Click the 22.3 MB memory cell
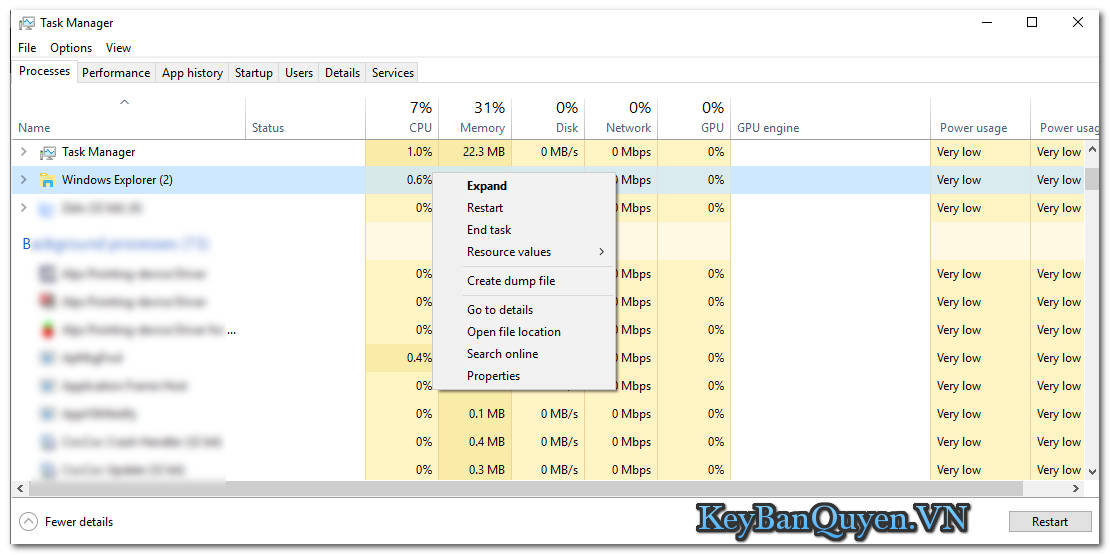This screenshot has width=1110, height=555. coord(475,151)
